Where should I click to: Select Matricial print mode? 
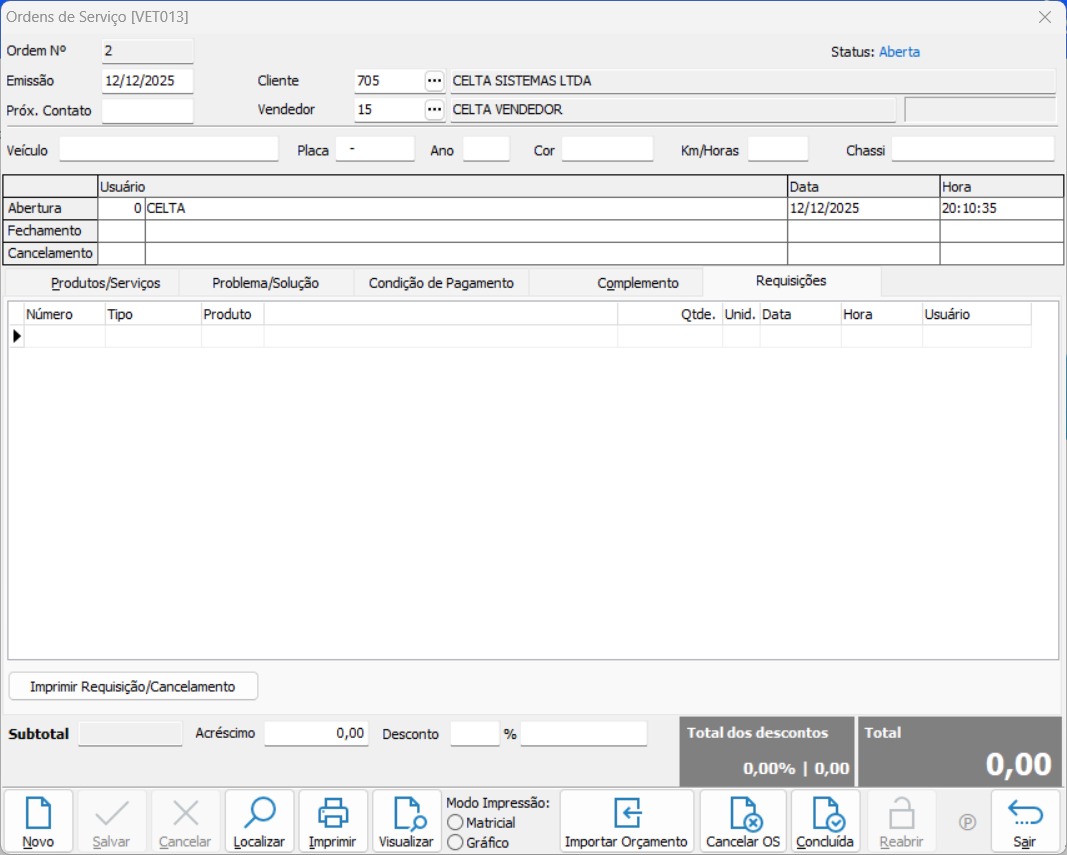[456, 823]
